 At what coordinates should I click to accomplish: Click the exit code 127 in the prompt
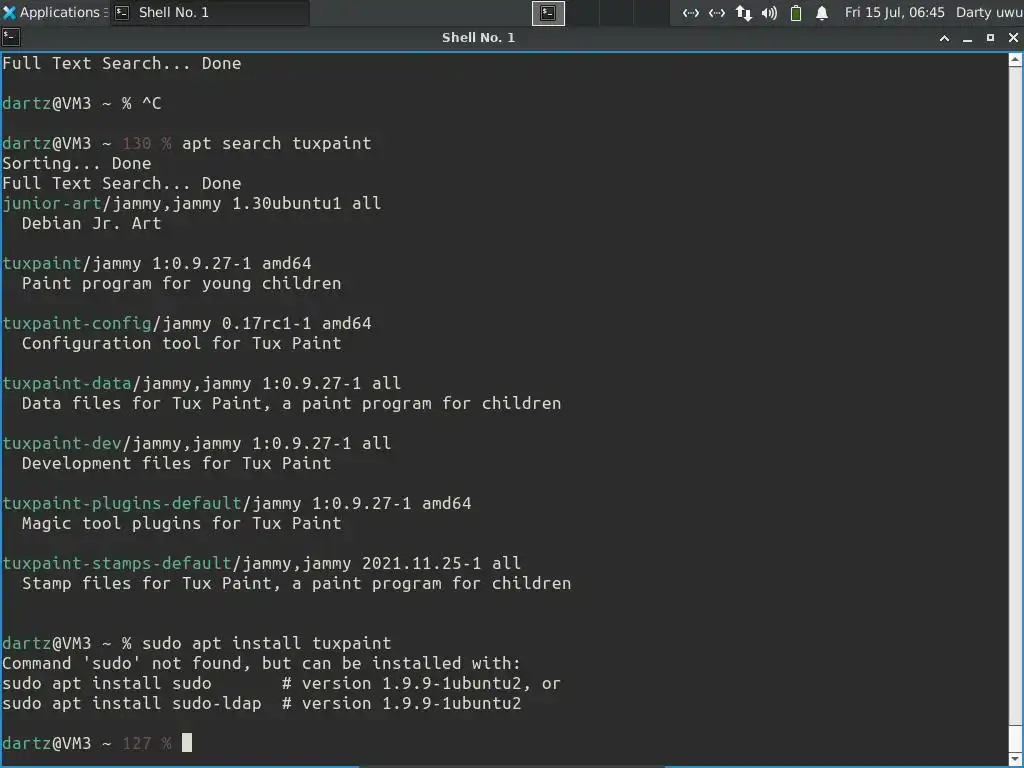(x=136, y=743)
